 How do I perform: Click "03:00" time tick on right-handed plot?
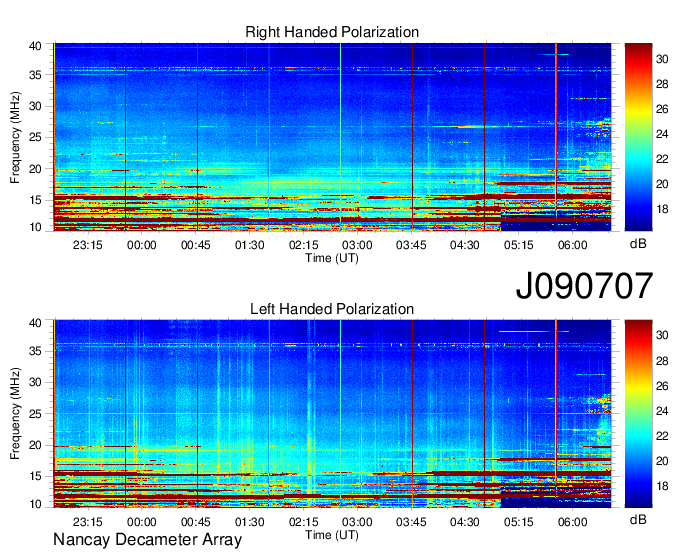point(357,245)
